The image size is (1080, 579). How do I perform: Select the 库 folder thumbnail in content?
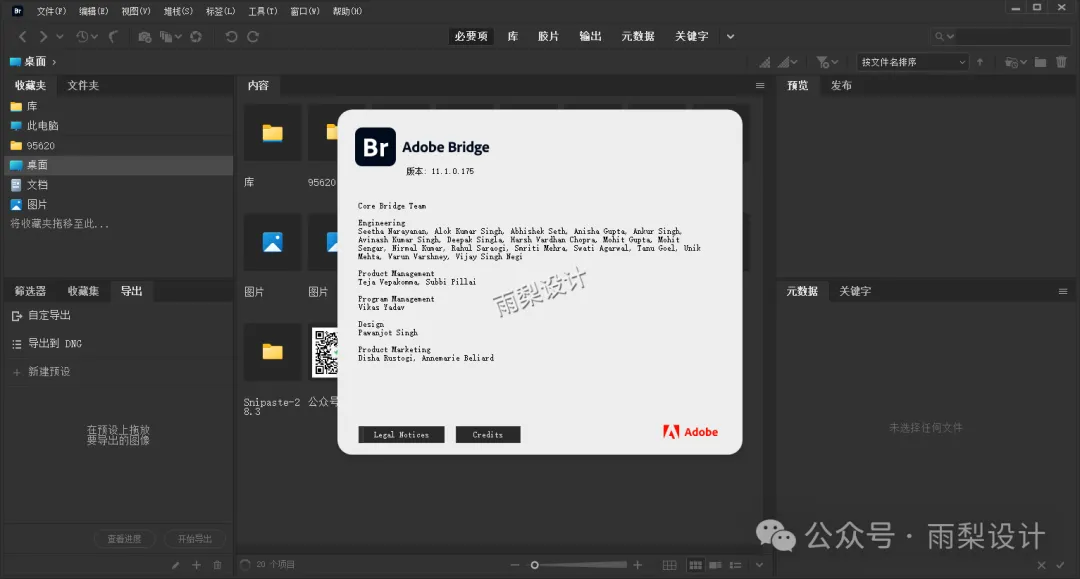click(x=272, y=133)
